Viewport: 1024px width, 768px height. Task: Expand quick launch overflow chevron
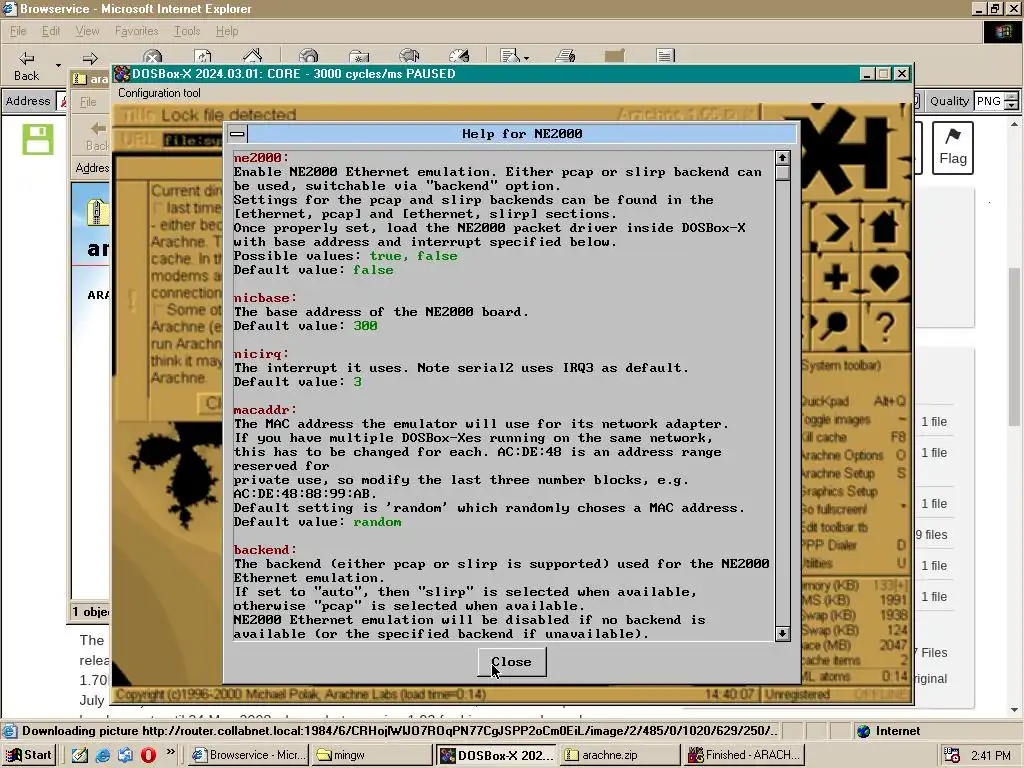170,752
